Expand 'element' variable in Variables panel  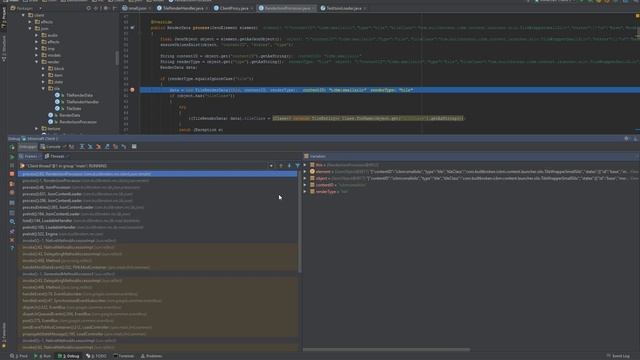[305, 172]
